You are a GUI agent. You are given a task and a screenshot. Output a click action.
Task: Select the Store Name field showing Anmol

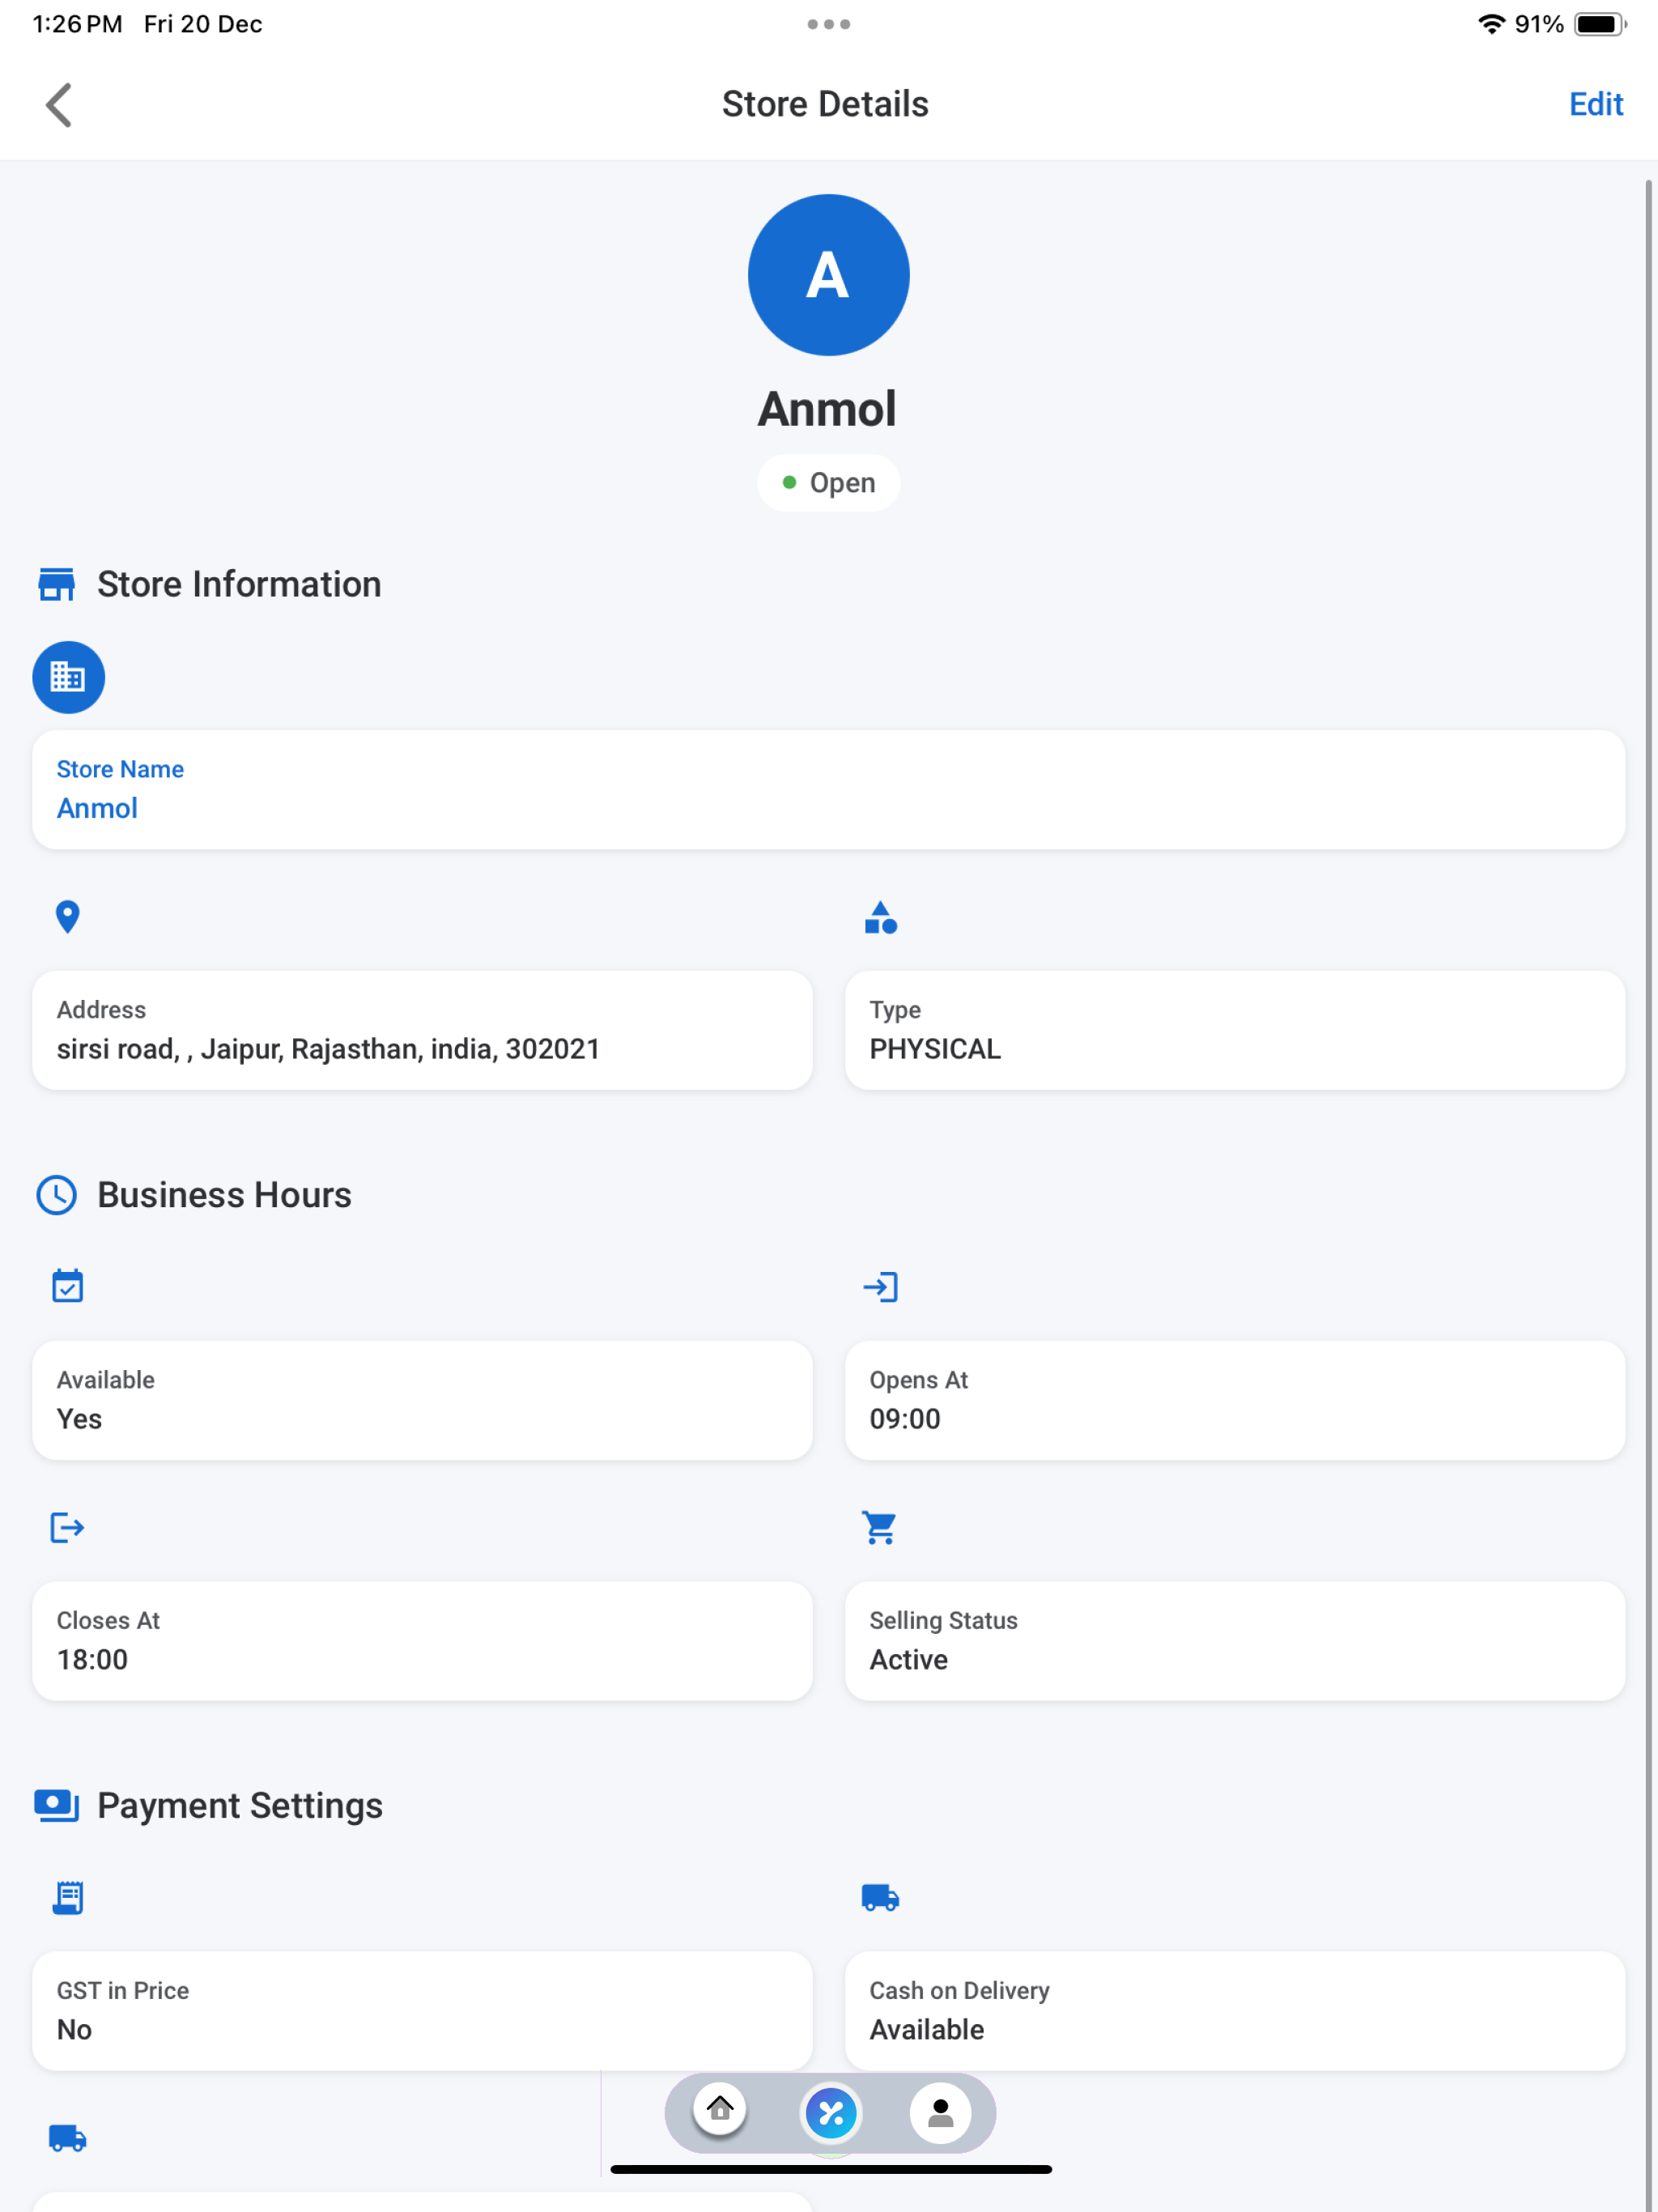point(828,789)
